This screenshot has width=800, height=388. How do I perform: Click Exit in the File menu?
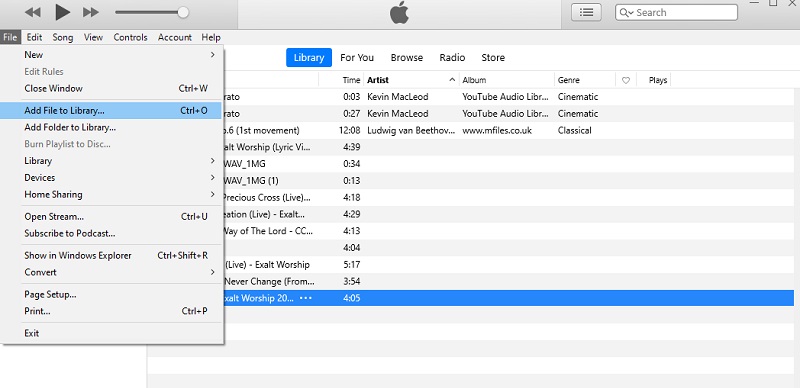click(x=111, y=333)
